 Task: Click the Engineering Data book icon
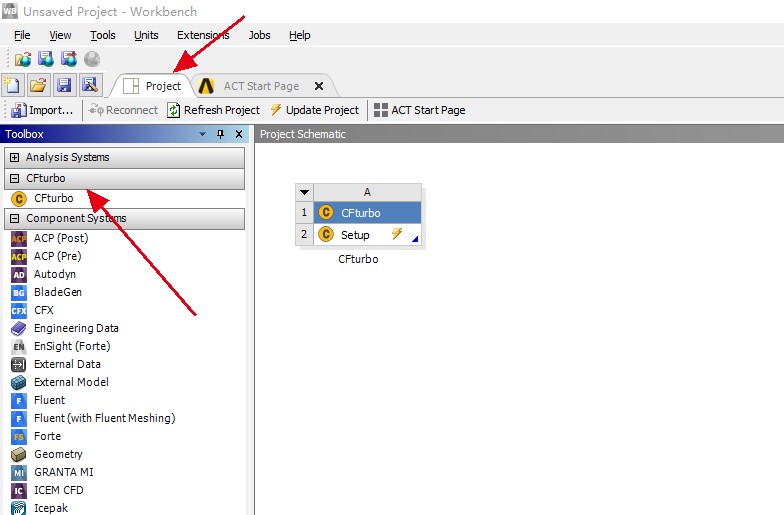[18, 328]
